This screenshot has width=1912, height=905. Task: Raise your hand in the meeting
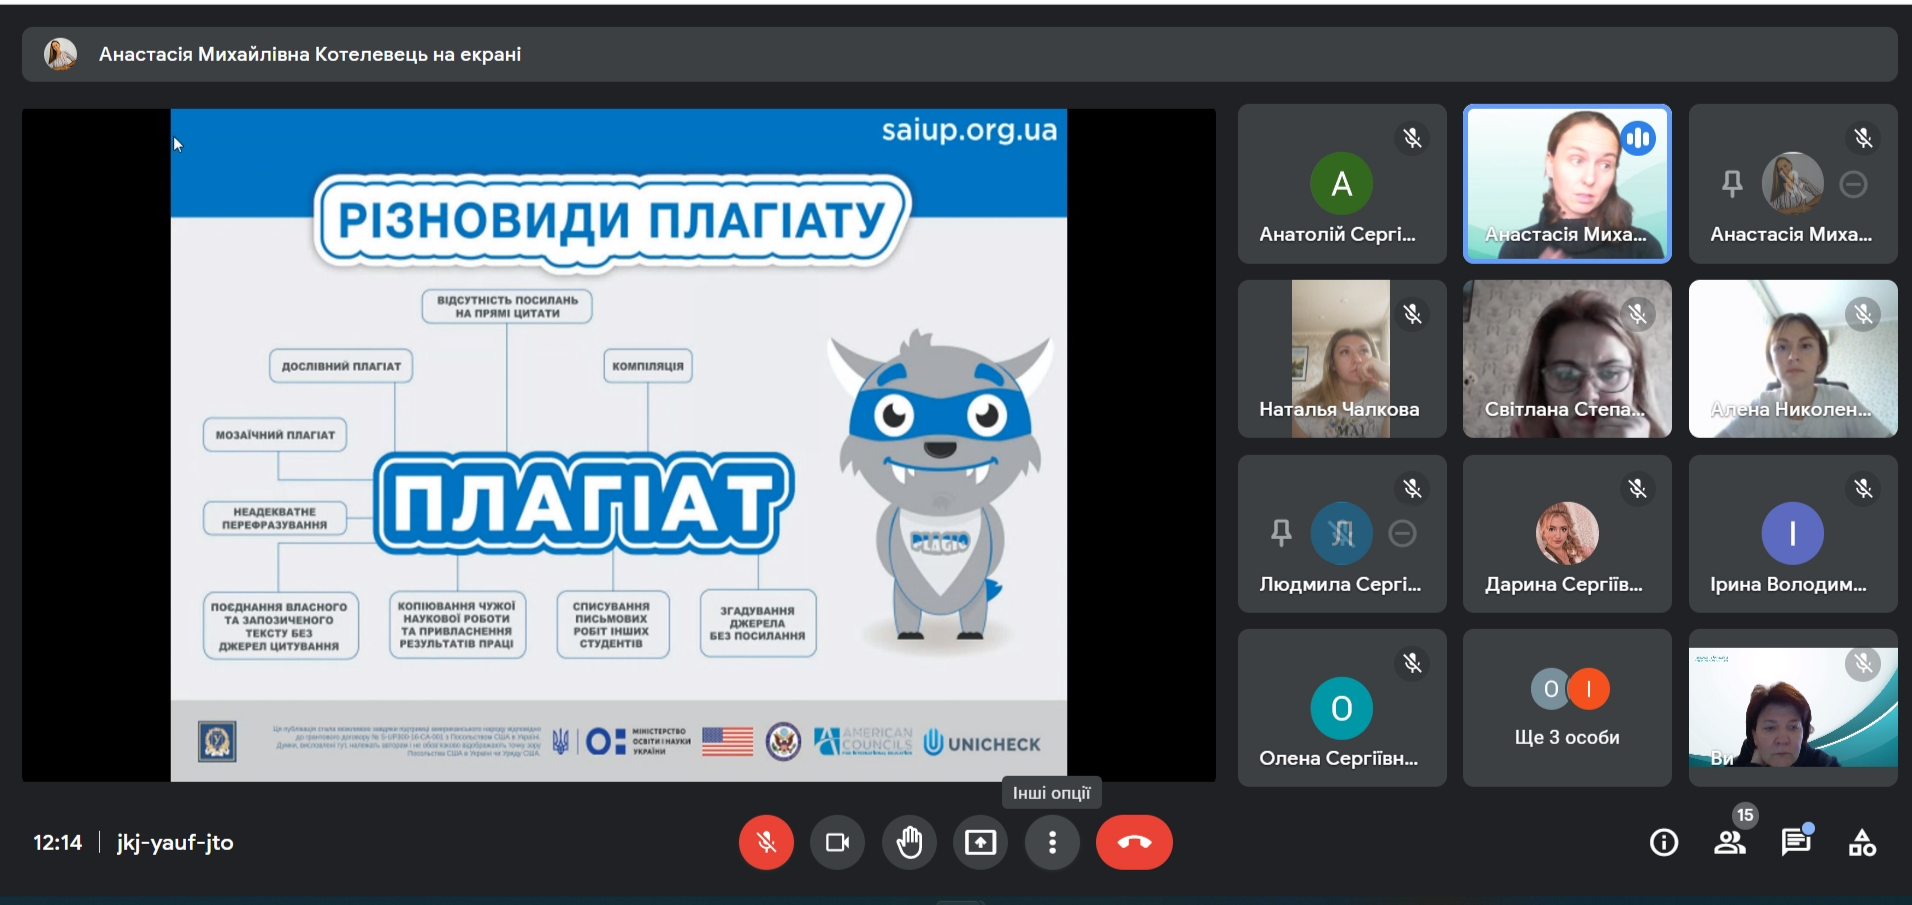coord(909,843)
